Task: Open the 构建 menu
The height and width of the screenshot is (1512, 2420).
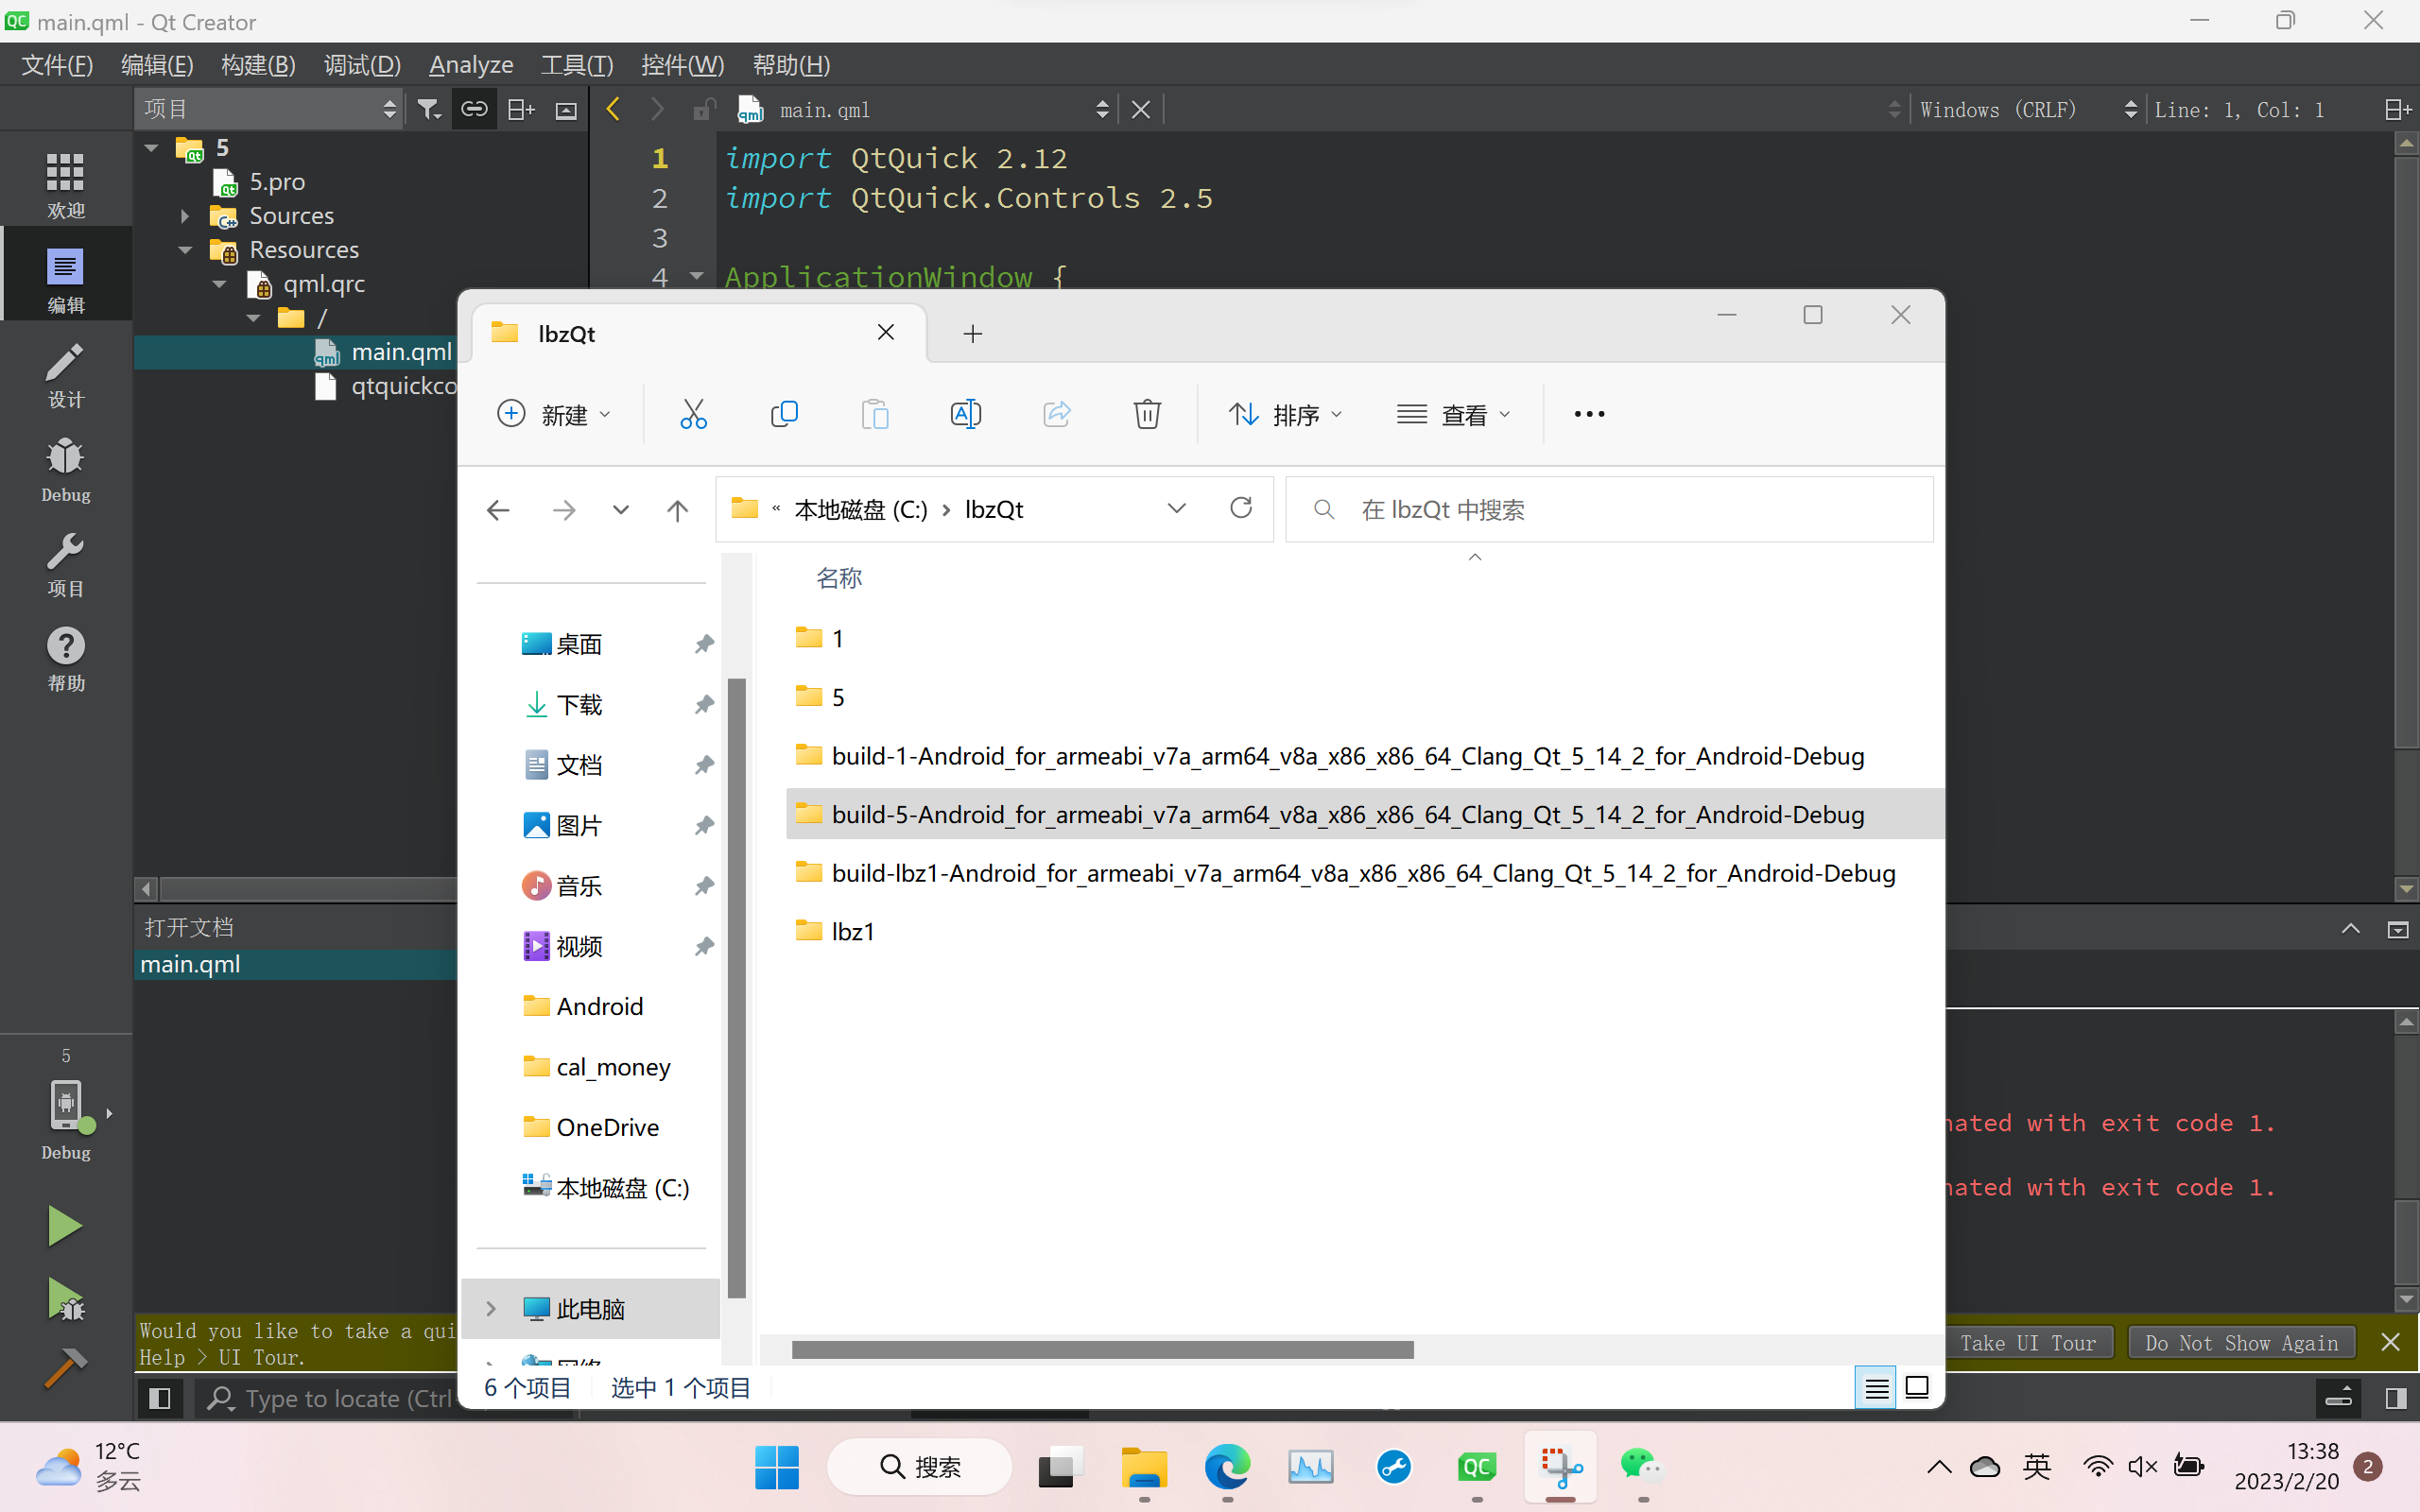Action: 257,64
